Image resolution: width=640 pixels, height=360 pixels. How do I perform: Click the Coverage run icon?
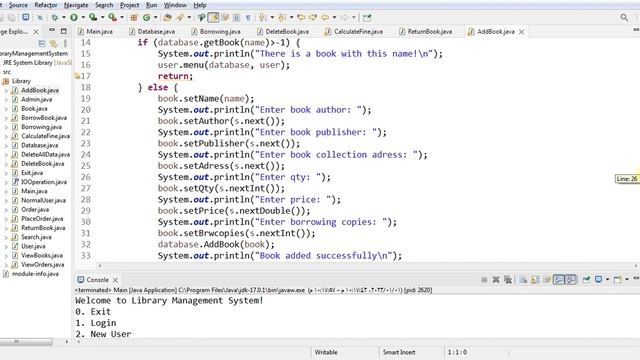93,17
